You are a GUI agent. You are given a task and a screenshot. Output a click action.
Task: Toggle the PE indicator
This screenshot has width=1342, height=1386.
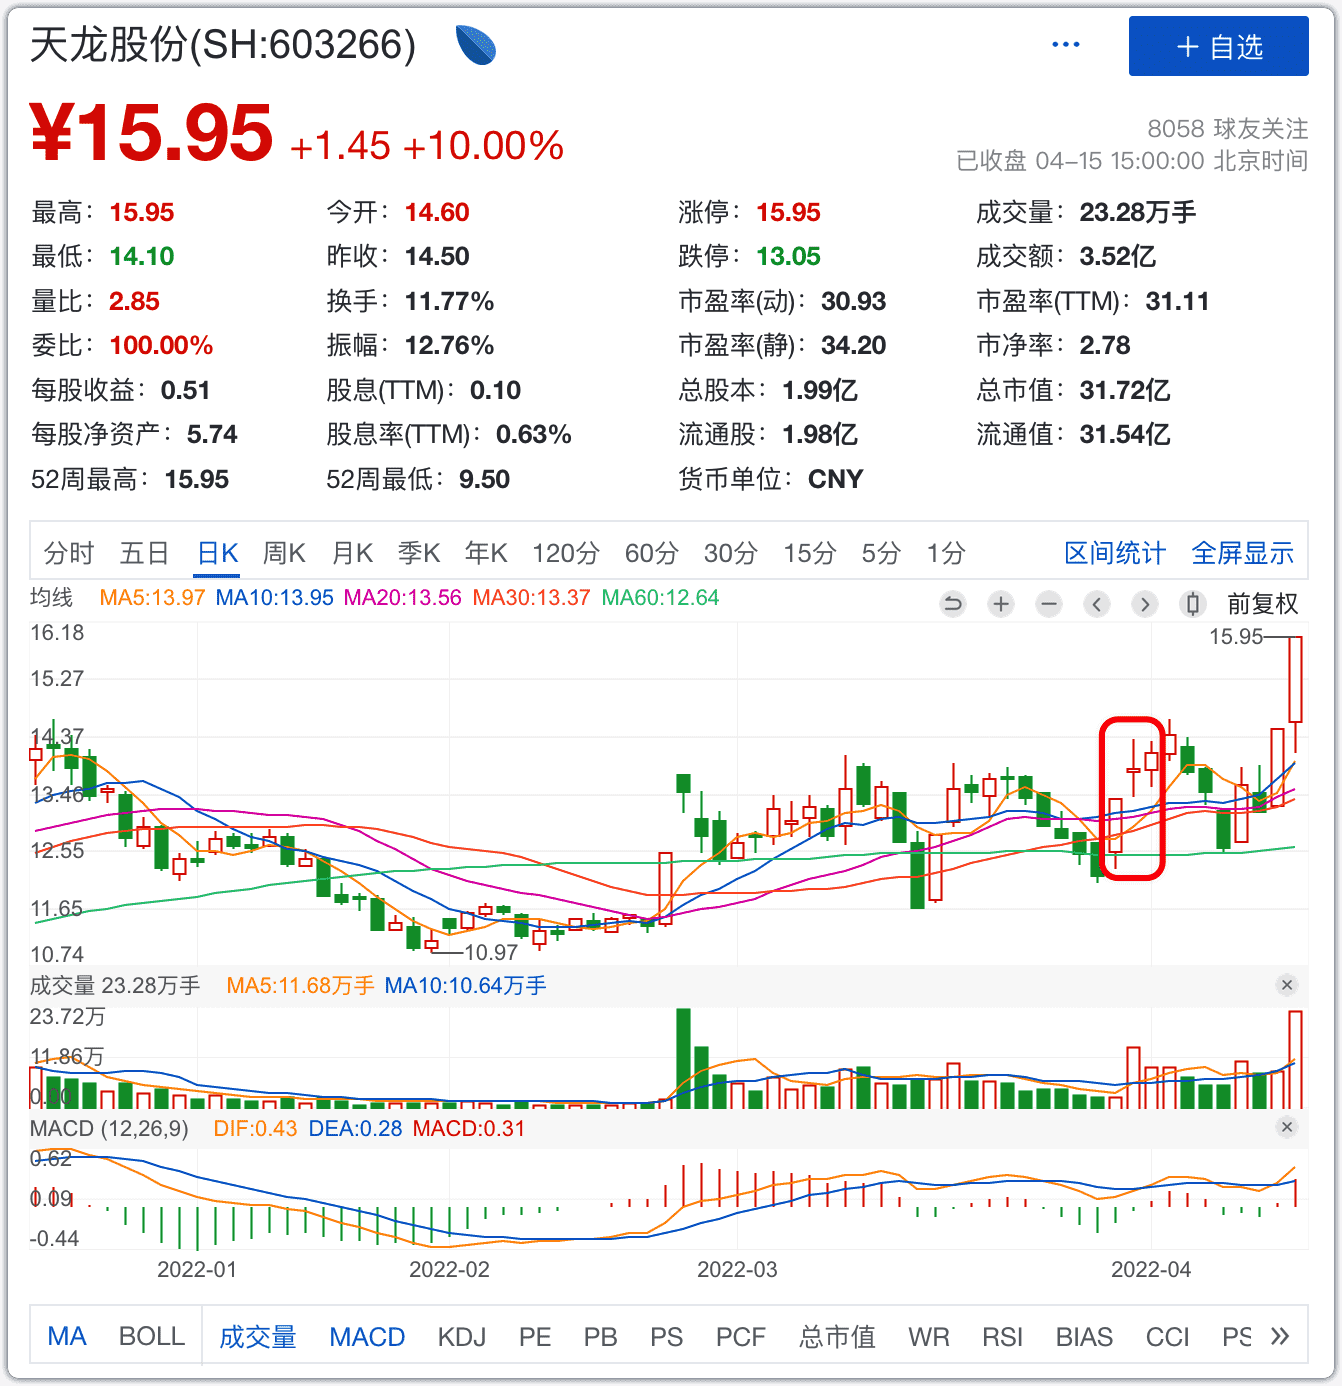coord(535,1336)
